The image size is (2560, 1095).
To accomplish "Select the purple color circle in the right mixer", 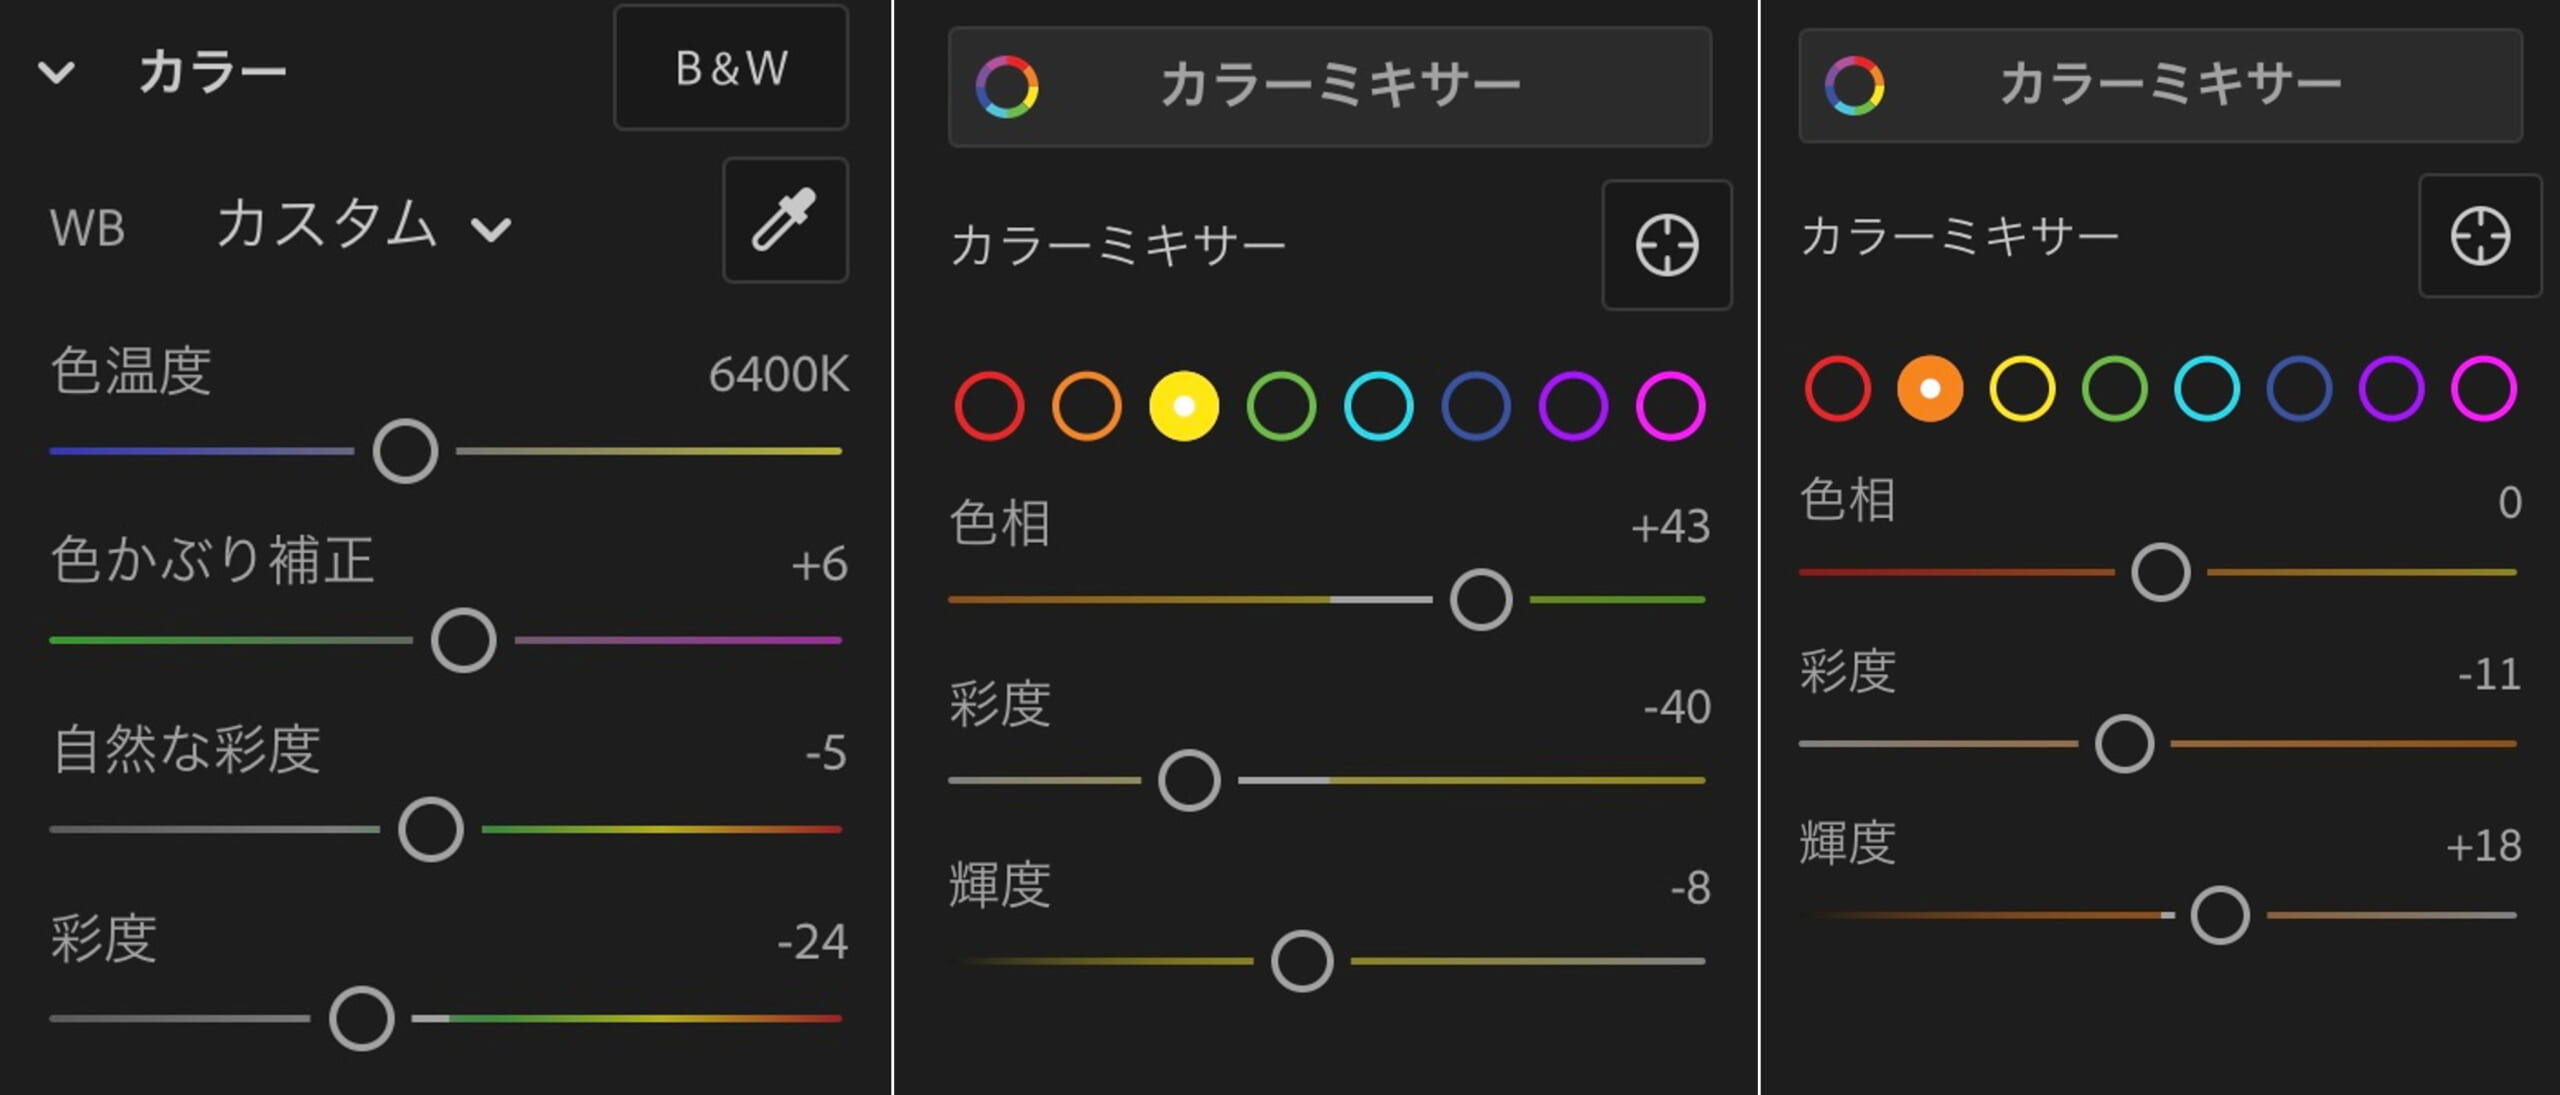I will (x=2391, y=388).
